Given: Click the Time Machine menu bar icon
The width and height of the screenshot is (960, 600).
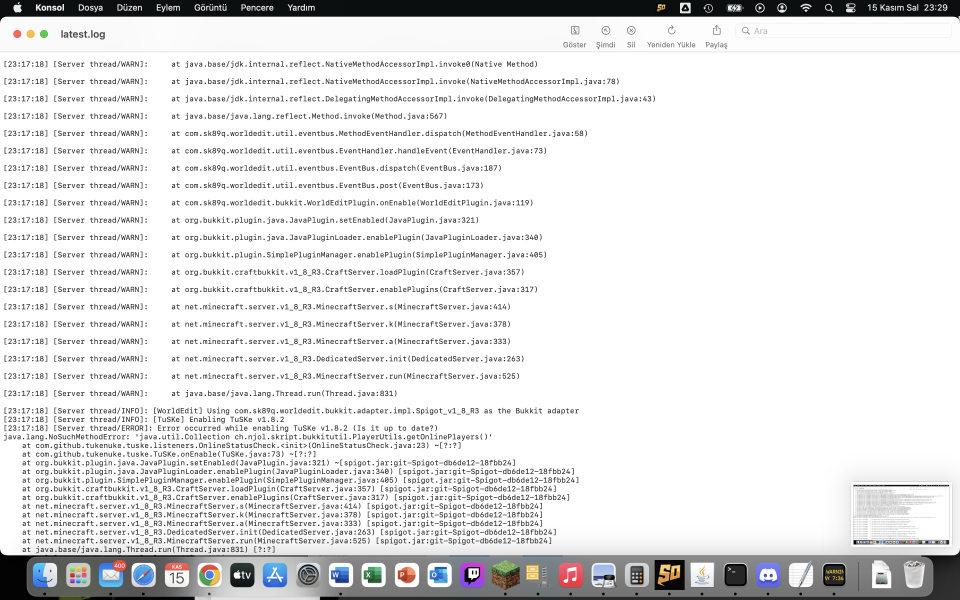Looking at the screenshot, I should 708,8.
